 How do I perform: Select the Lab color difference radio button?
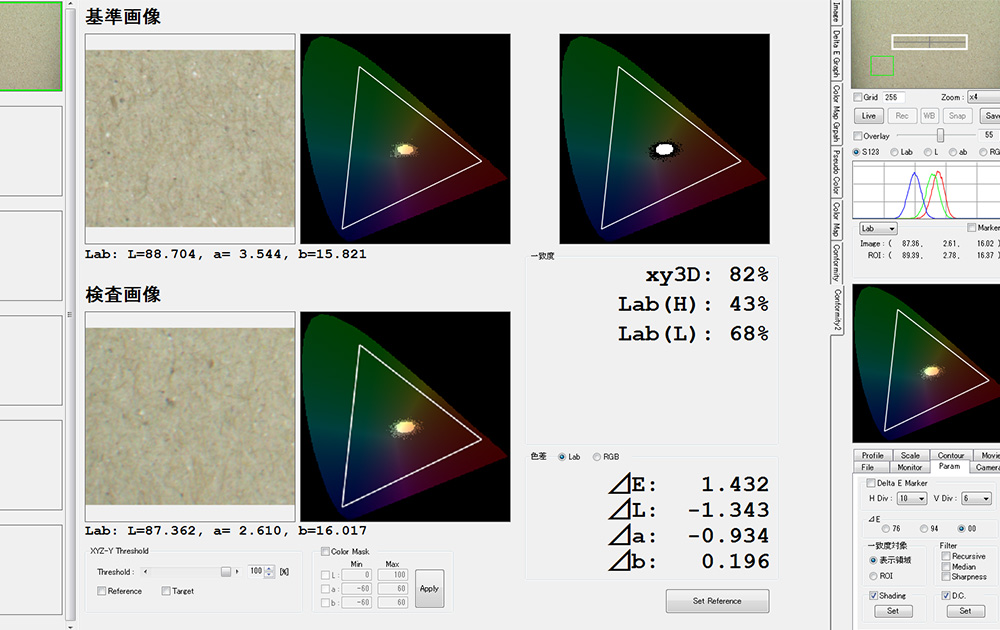(562, 457)
